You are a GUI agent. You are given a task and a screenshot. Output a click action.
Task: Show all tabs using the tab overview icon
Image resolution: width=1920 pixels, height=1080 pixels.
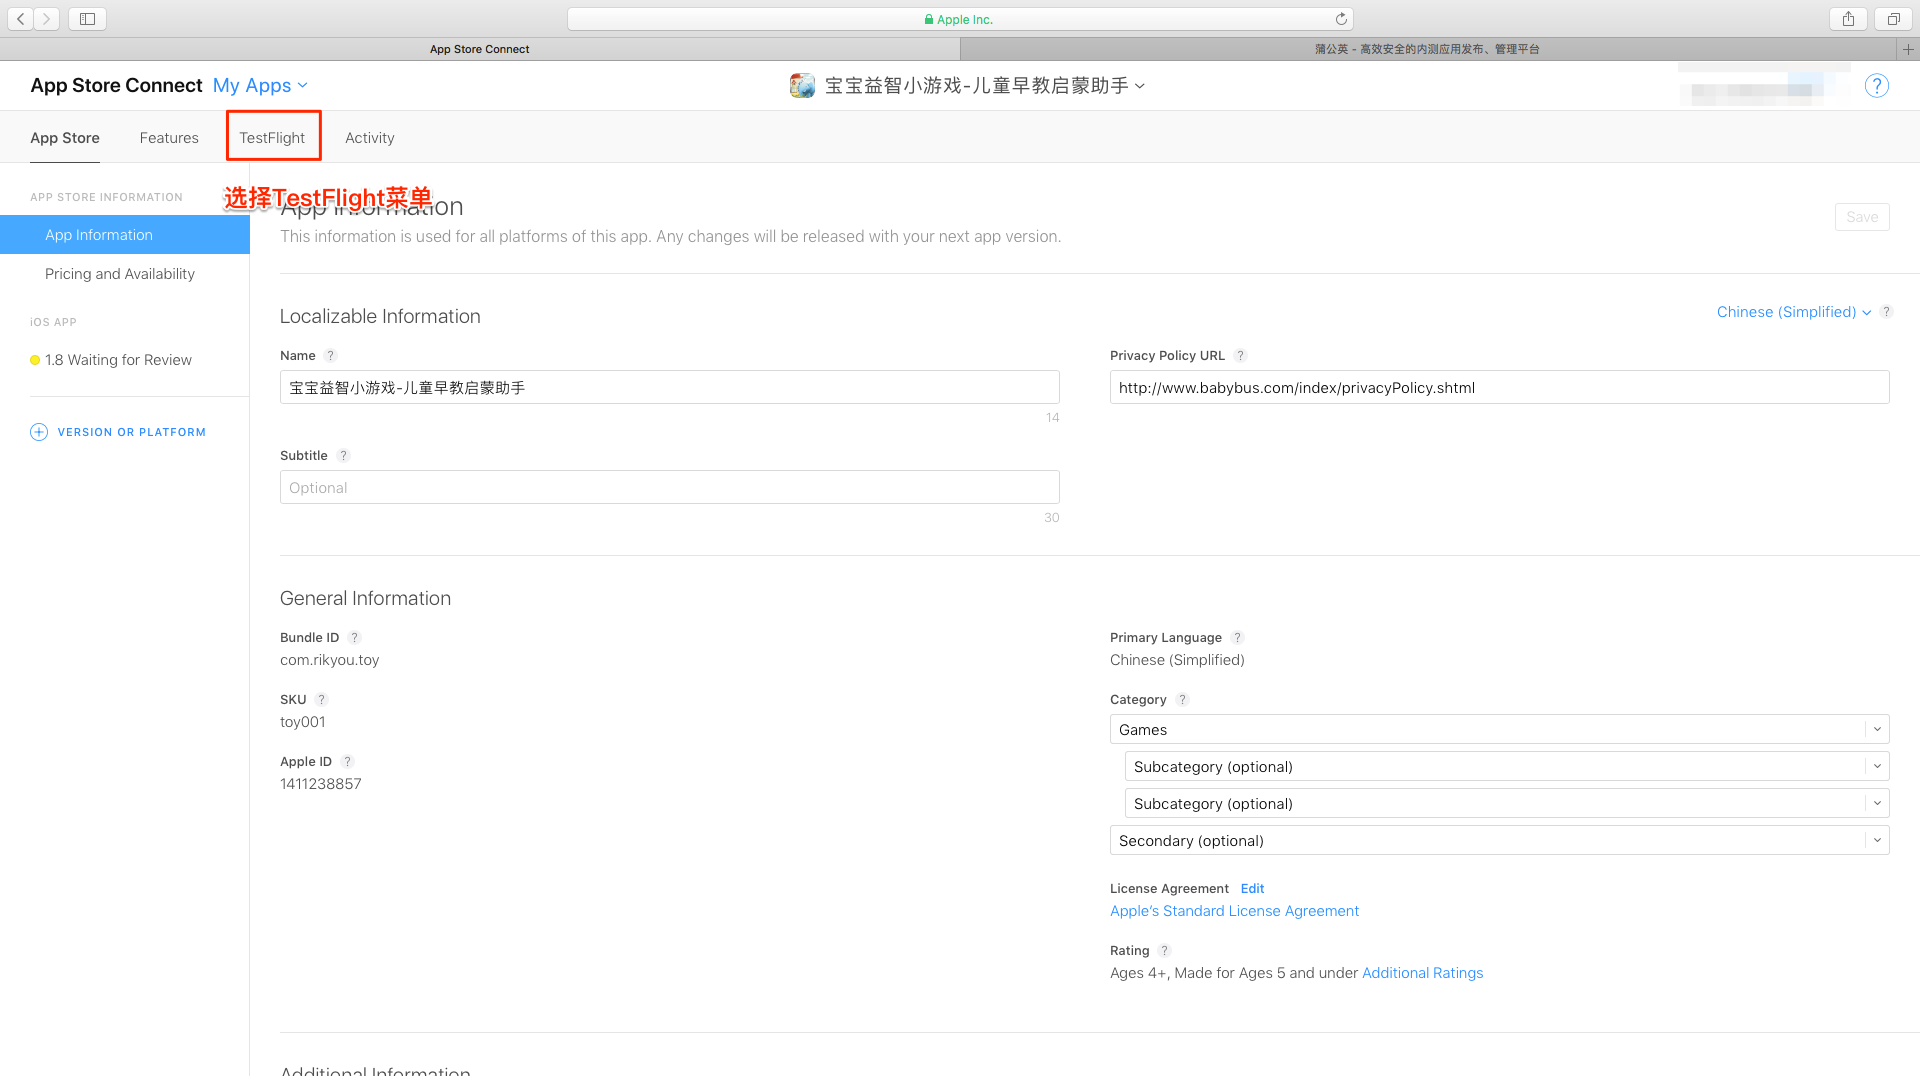pos(1893,19)
